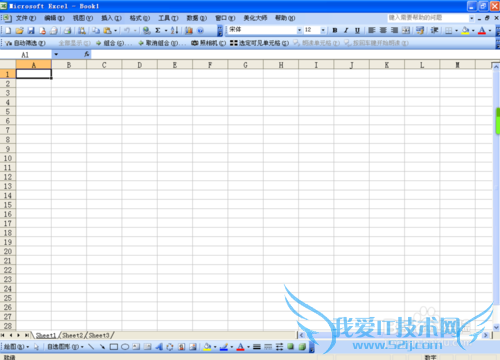Viewport: 500px width, 360px height.
Task: Click the Camera toolbar button
Action: [x=208, y=43]
